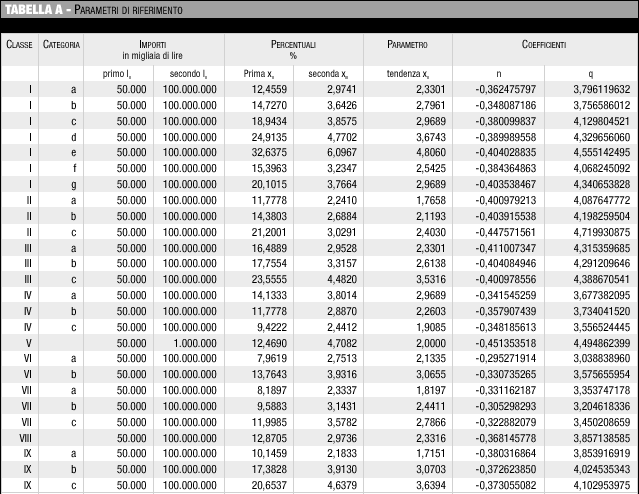Image resolution: width=639 pixels, height=494 pixels.
Task: Click the title 'TABELLA A - Parametri di riferimento'
Action: coord(94,9)
